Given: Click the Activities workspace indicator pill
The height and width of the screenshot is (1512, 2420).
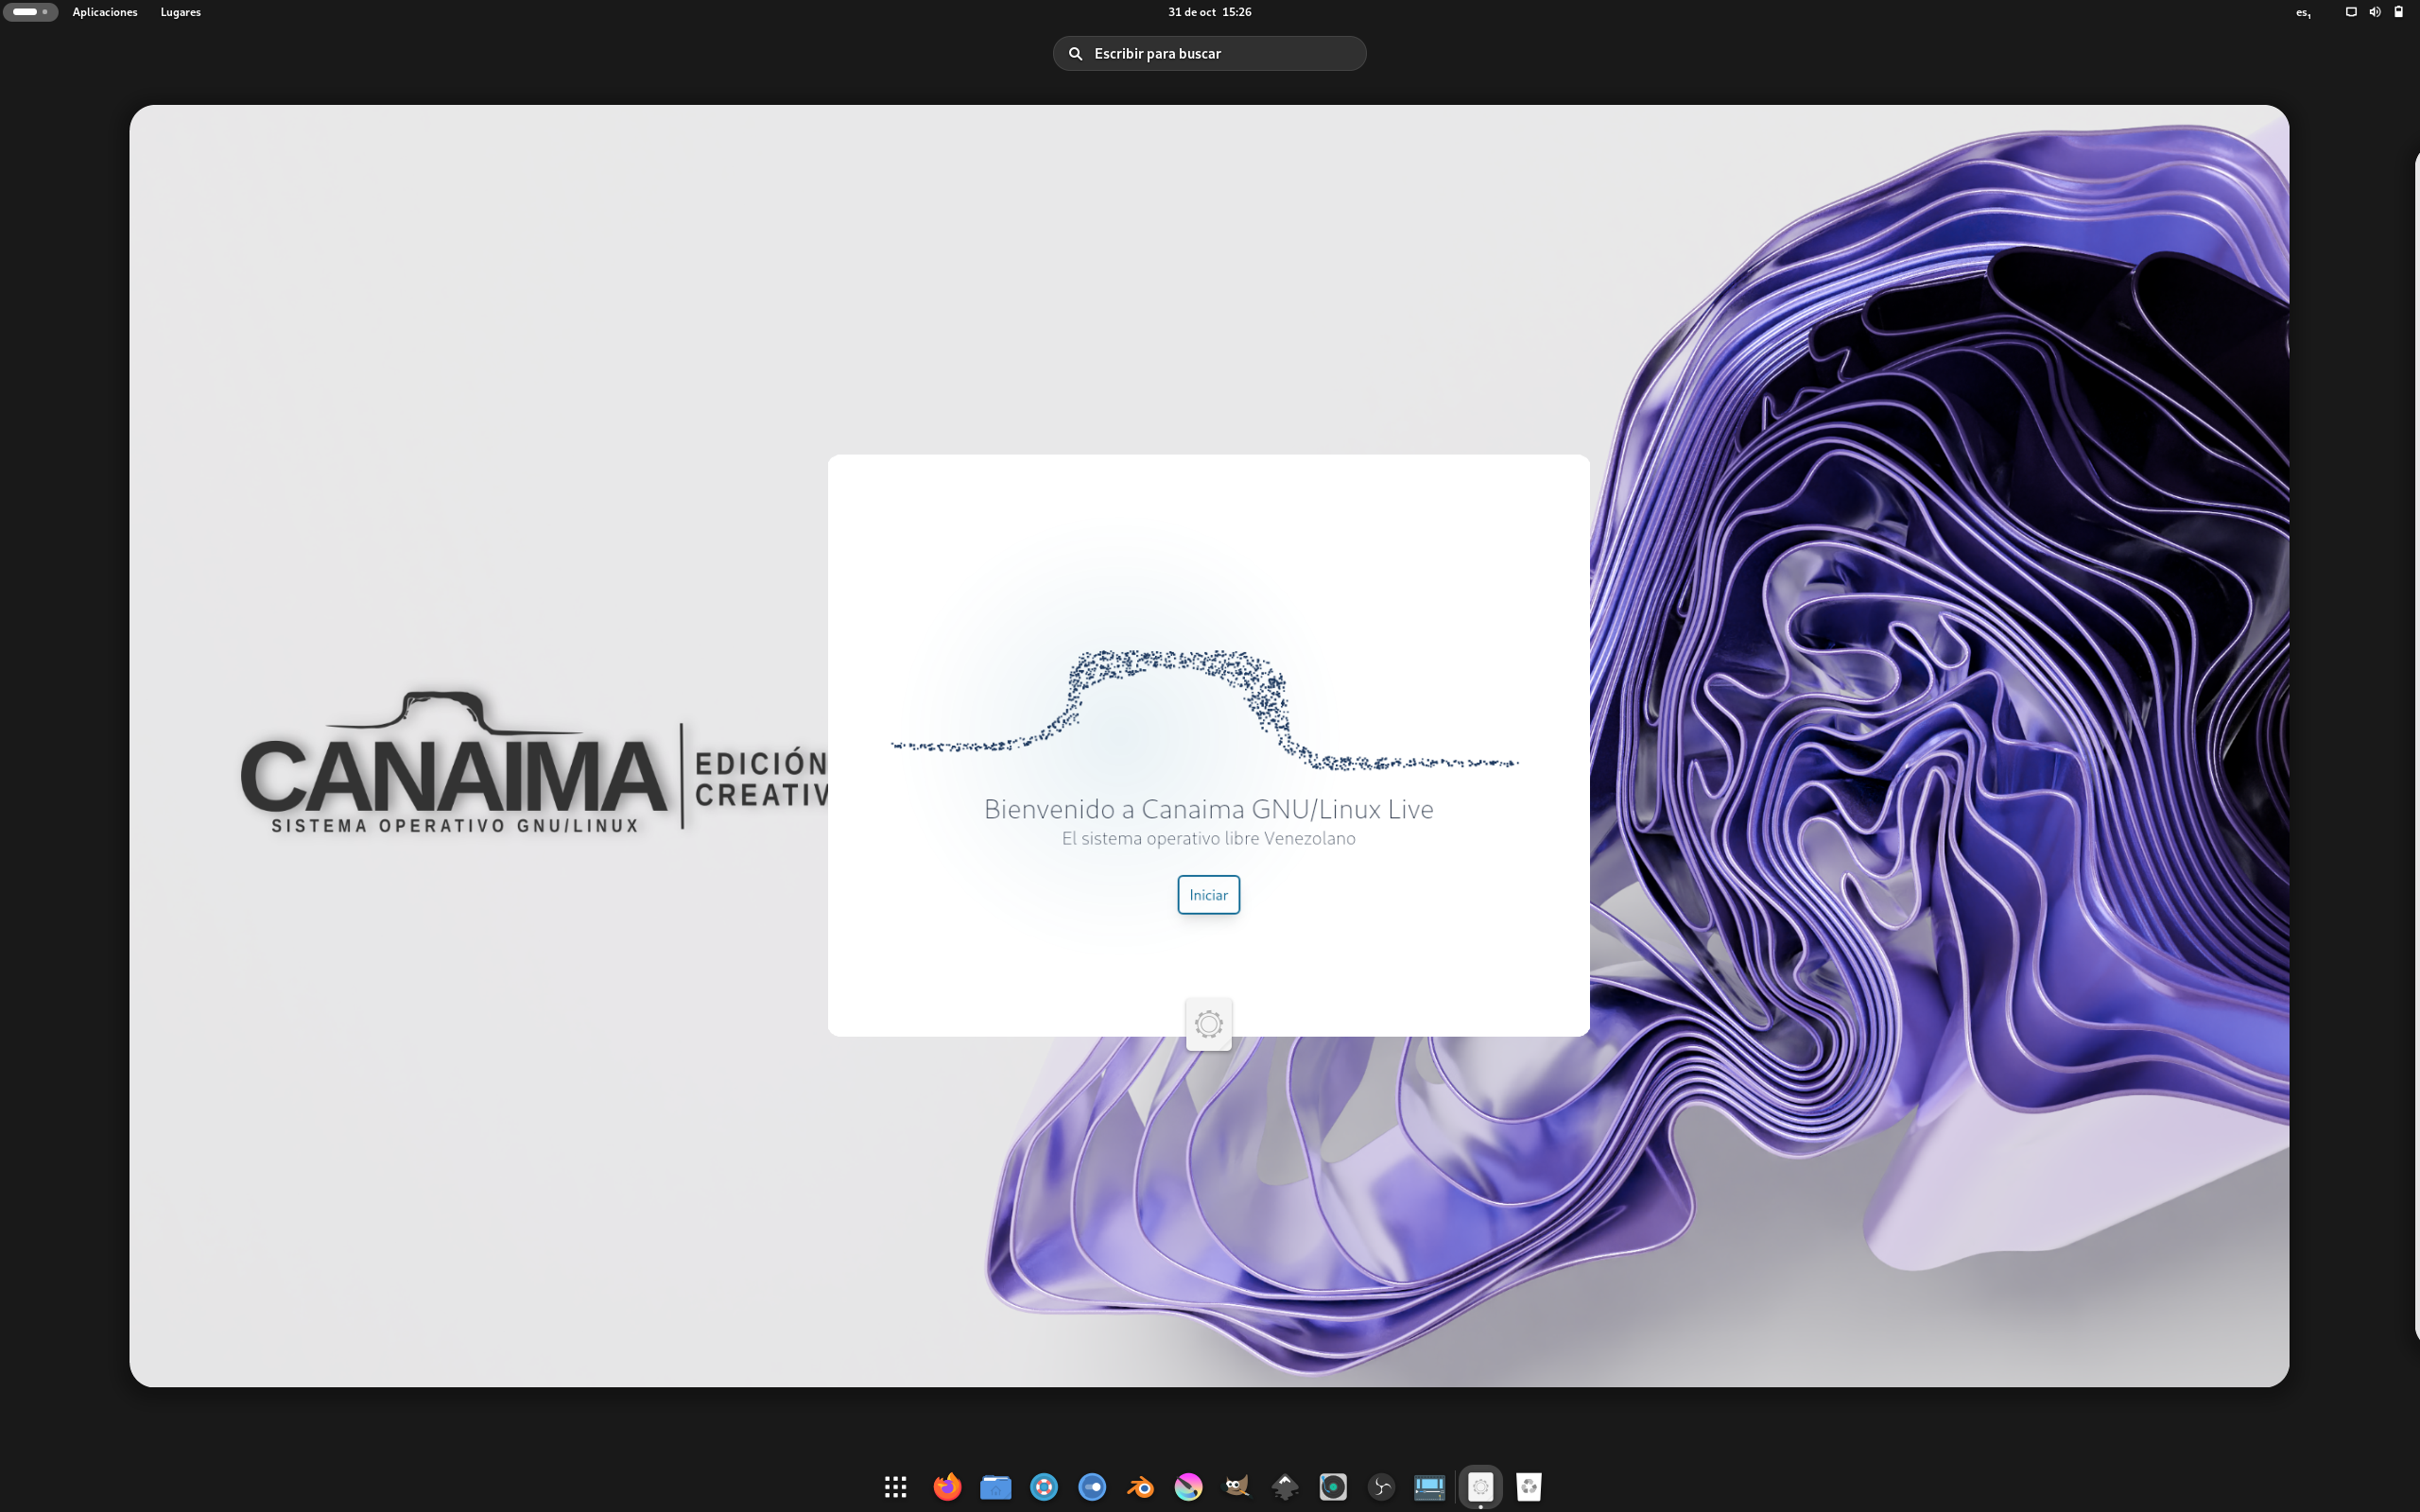Looking at the screenshot, I should point(30,12).
